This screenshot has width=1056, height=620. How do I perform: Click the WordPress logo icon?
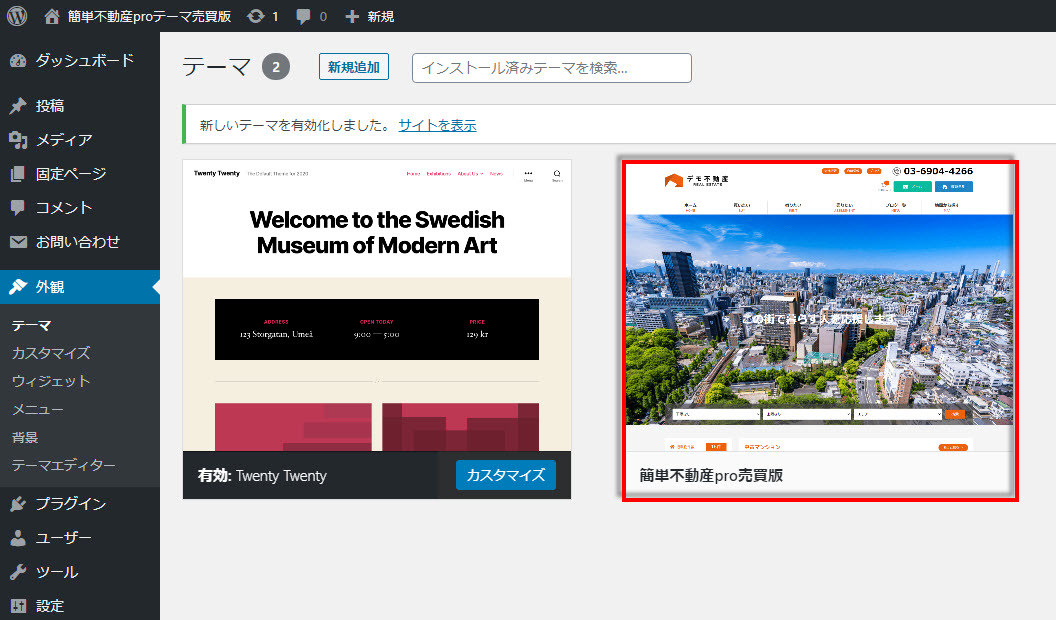click(20, 16)
